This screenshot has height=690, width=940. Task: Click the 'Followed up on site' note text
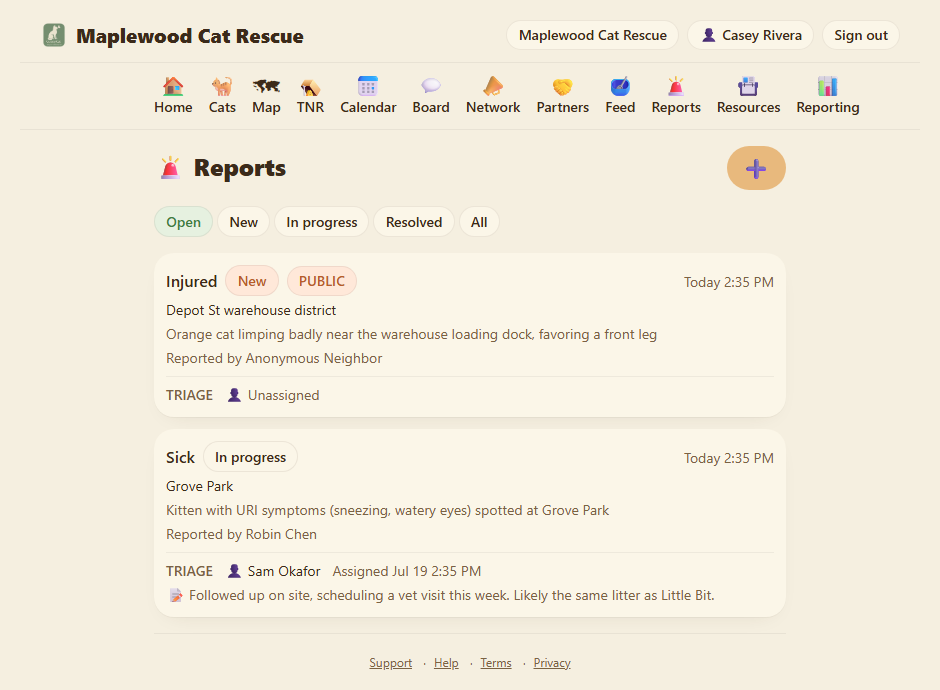point(451,595)
